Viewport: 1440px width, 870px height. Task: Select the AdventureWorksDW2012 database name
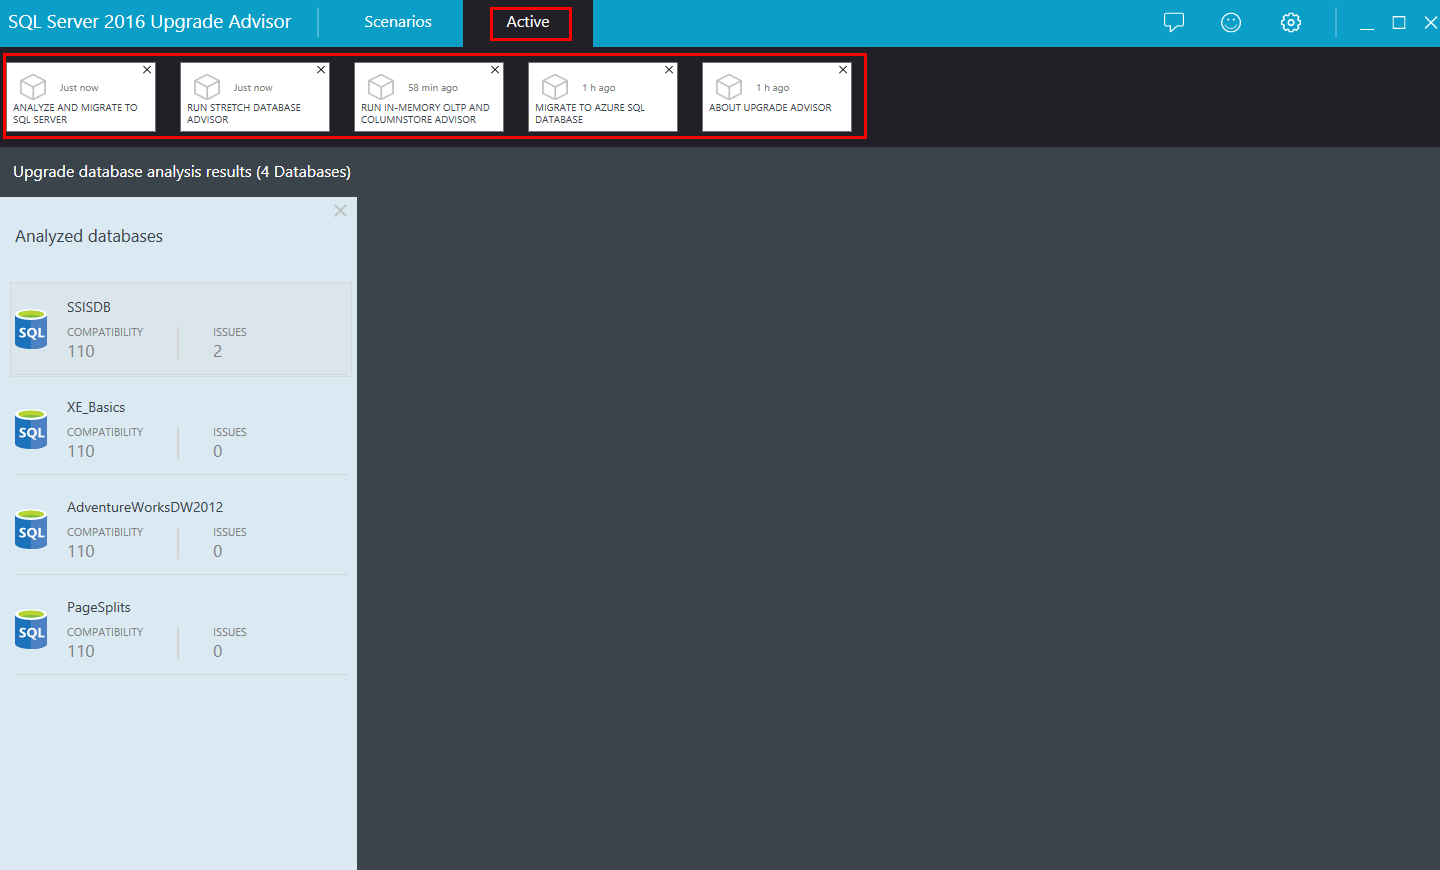click(x=145, y=507)
